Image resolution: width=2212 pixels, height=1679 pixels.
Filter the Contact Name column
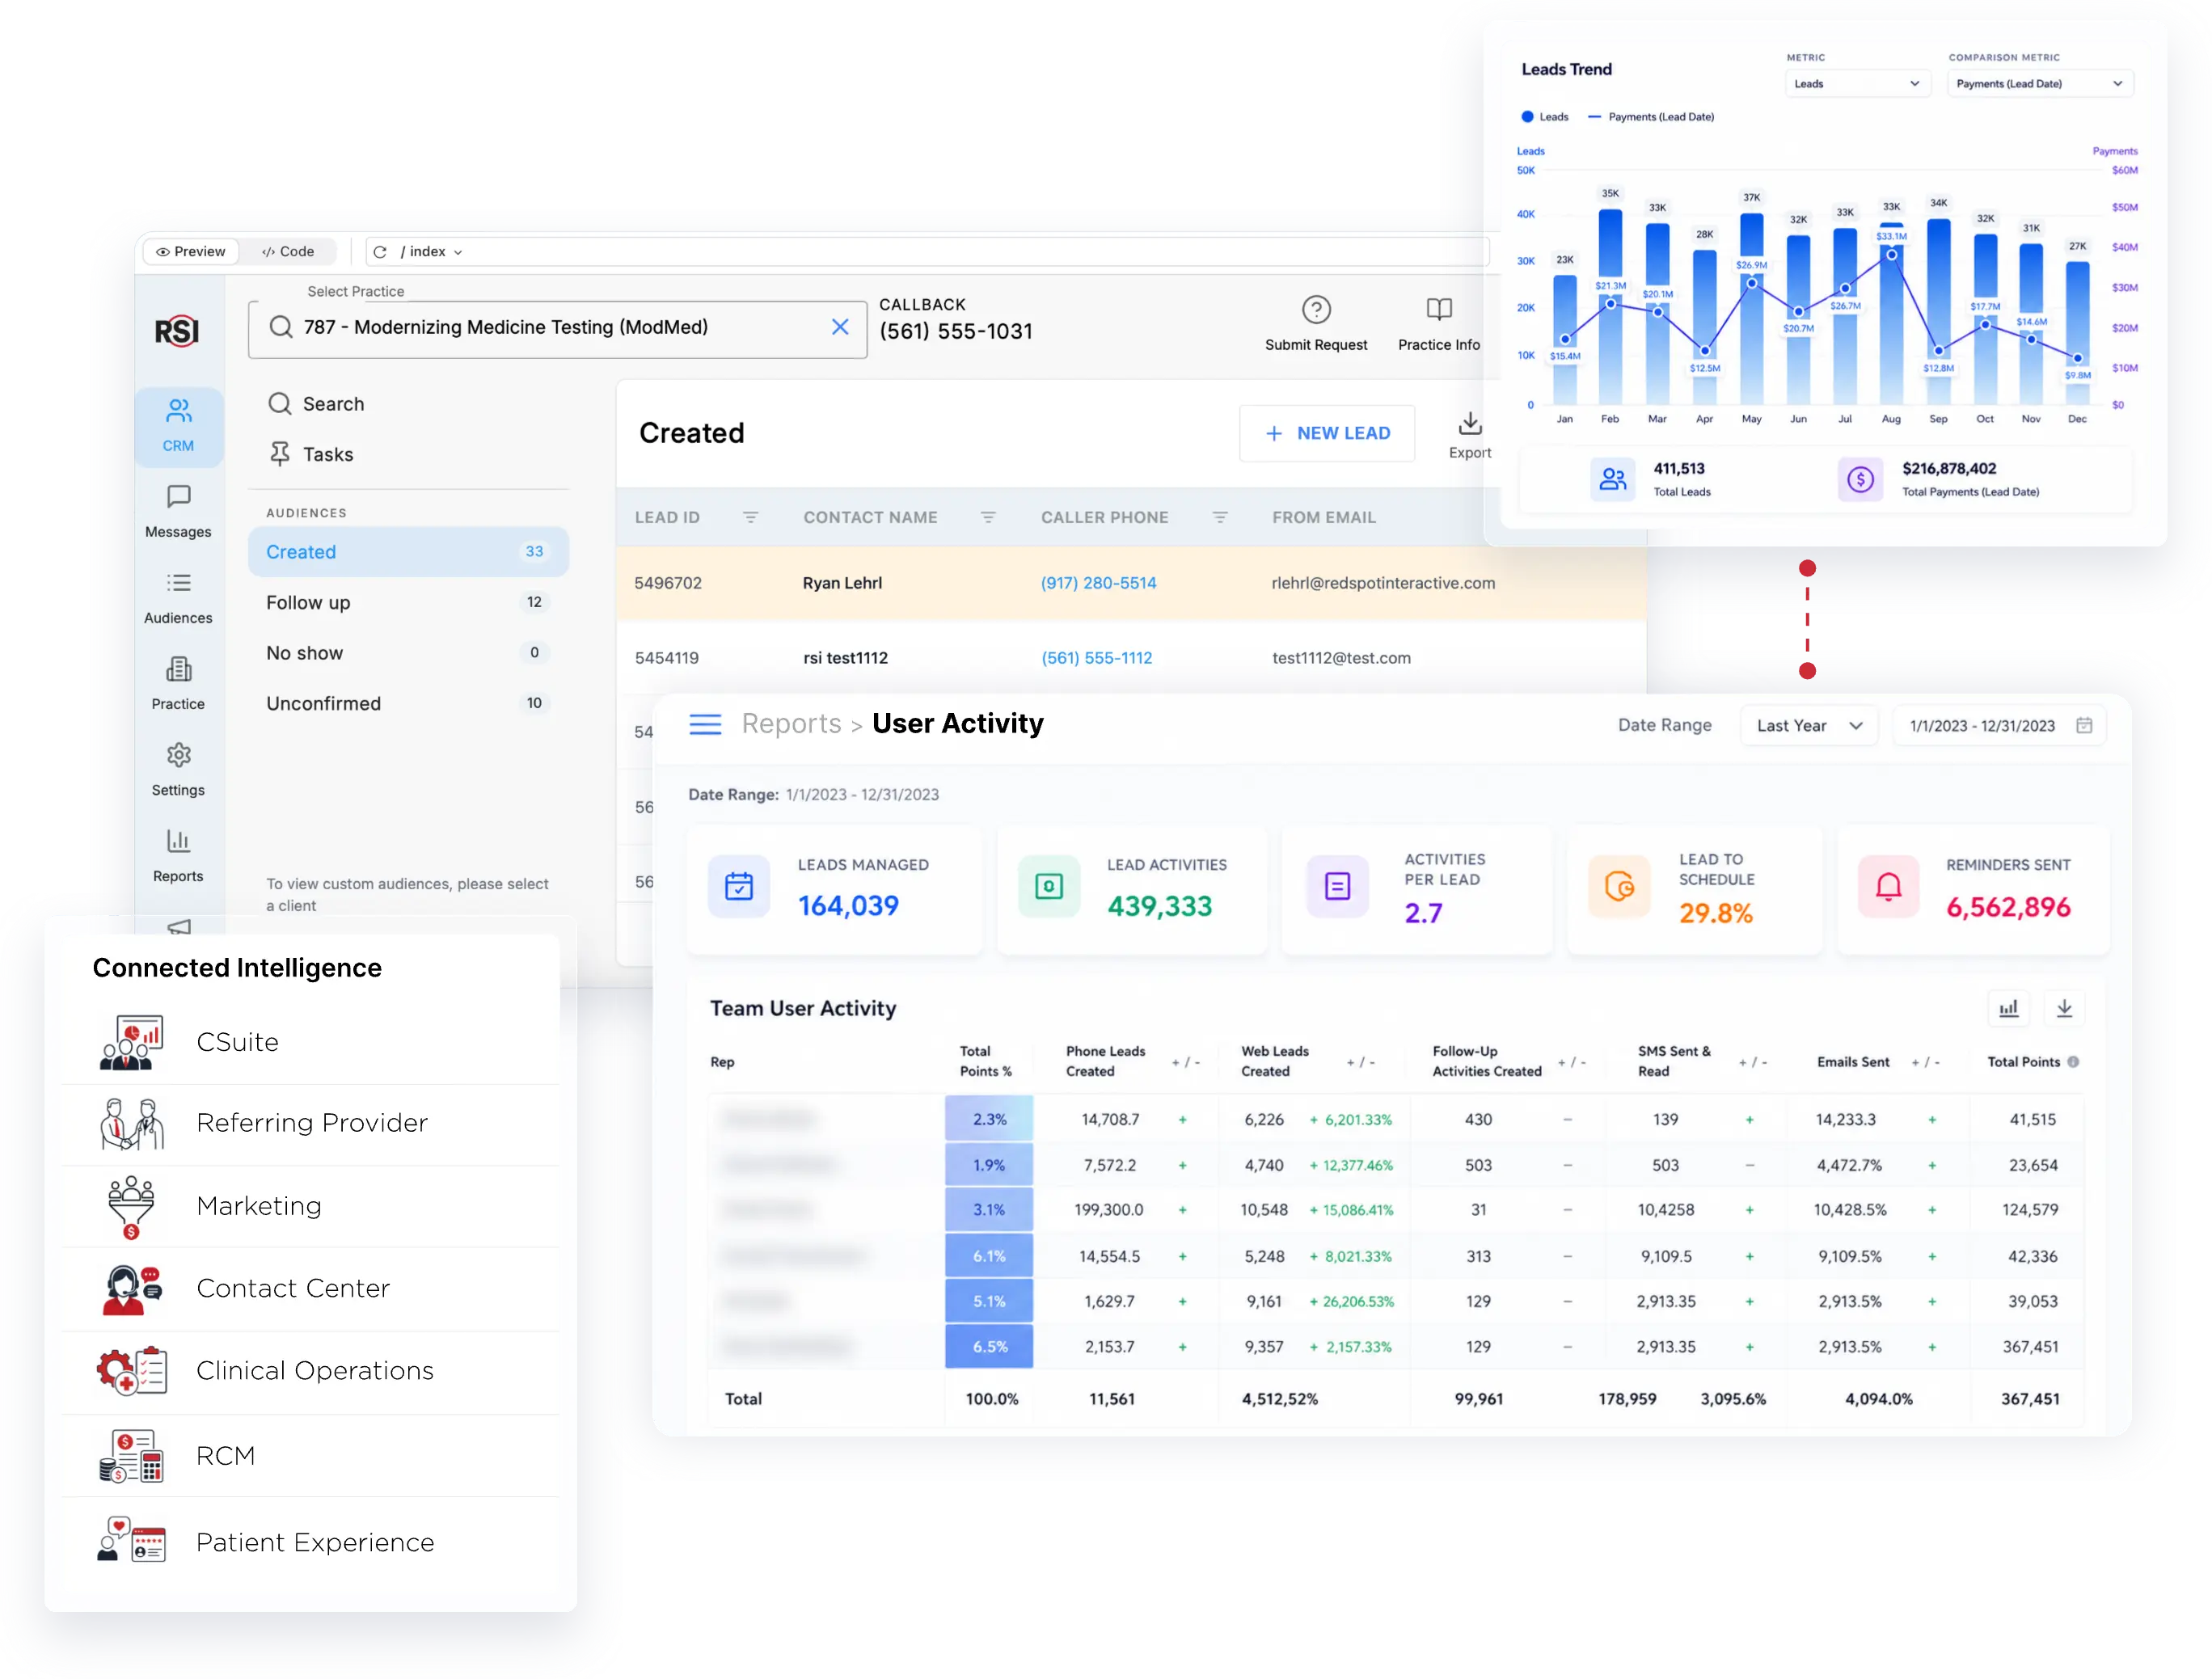coord(988,517)
